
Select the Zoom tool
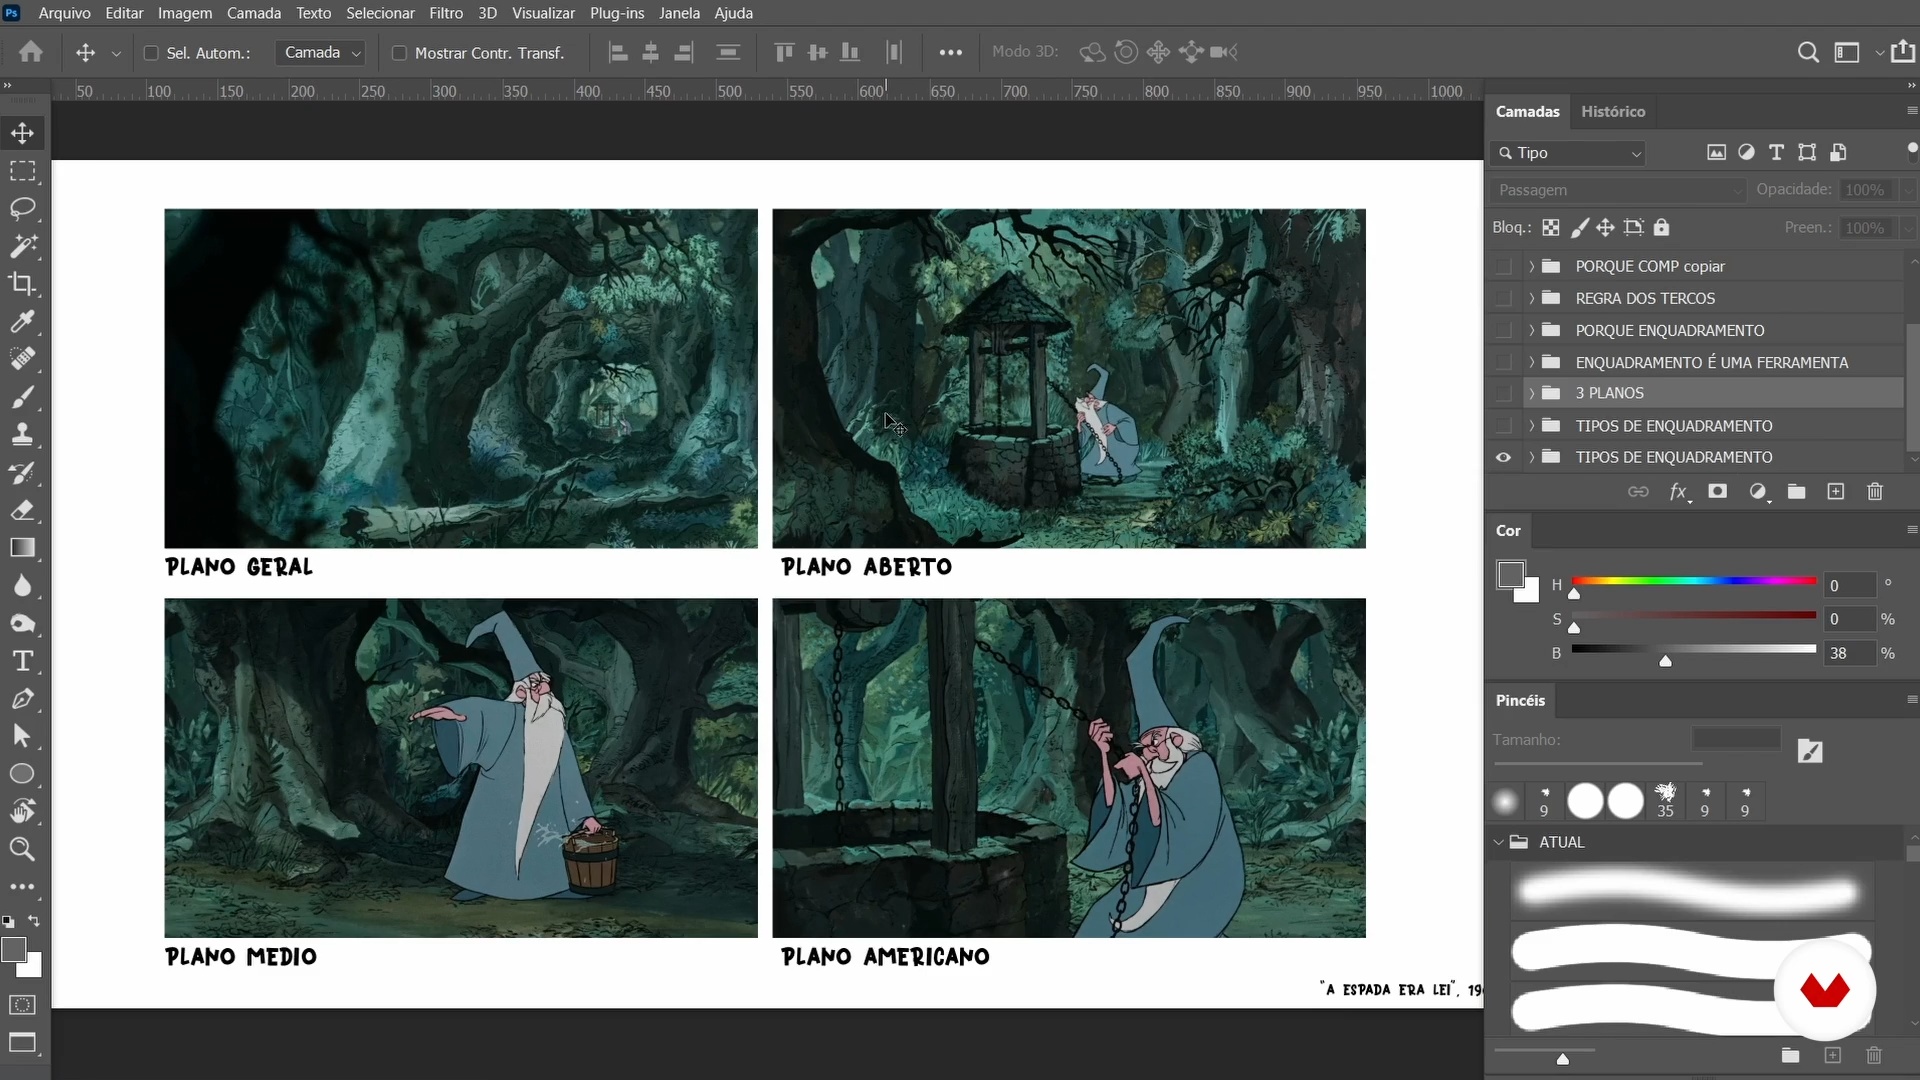22,849
